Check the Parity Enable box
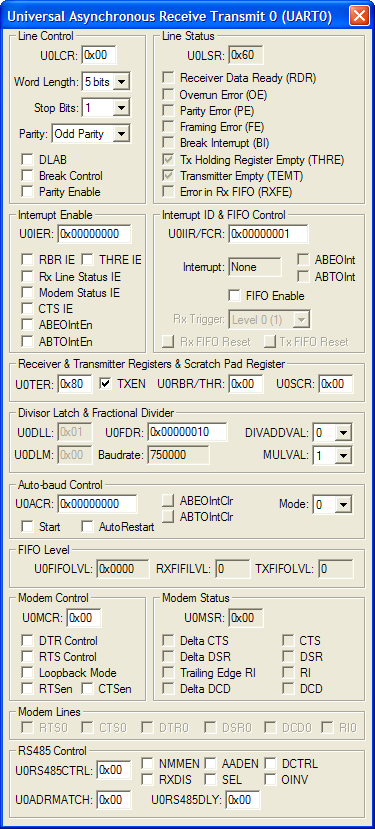This screenshot has height=829, width=375. point(27,191)
